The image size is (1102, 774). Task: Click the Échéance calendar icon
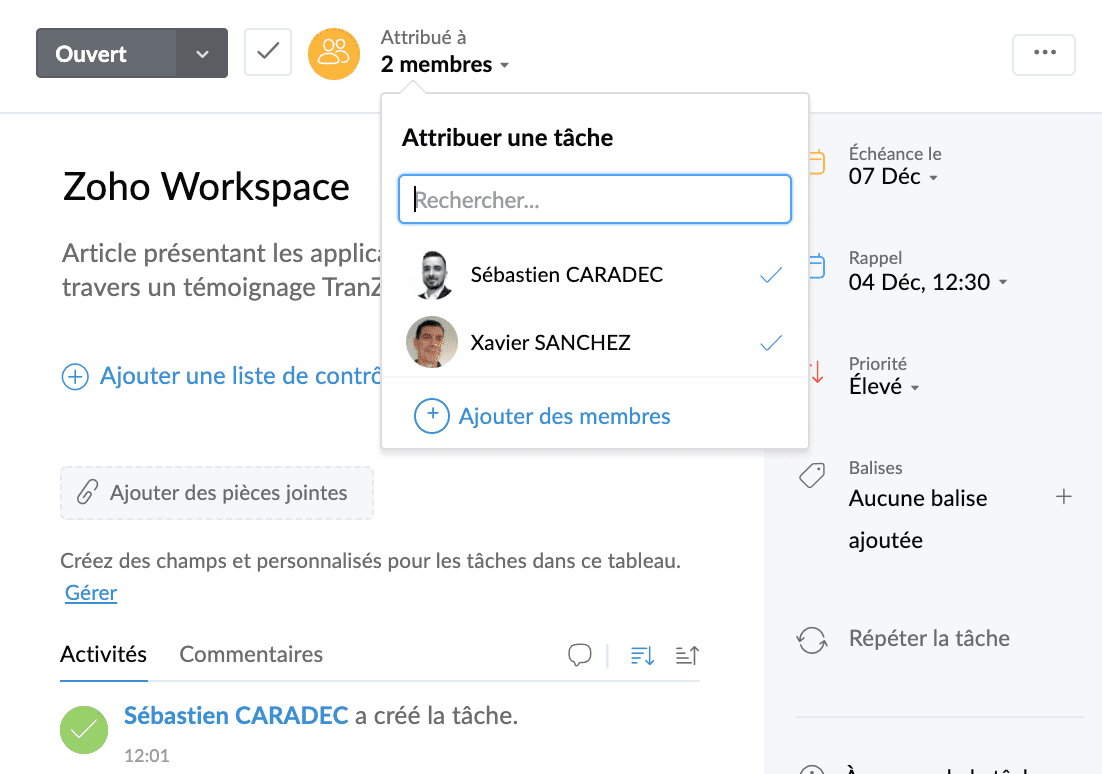817,162
